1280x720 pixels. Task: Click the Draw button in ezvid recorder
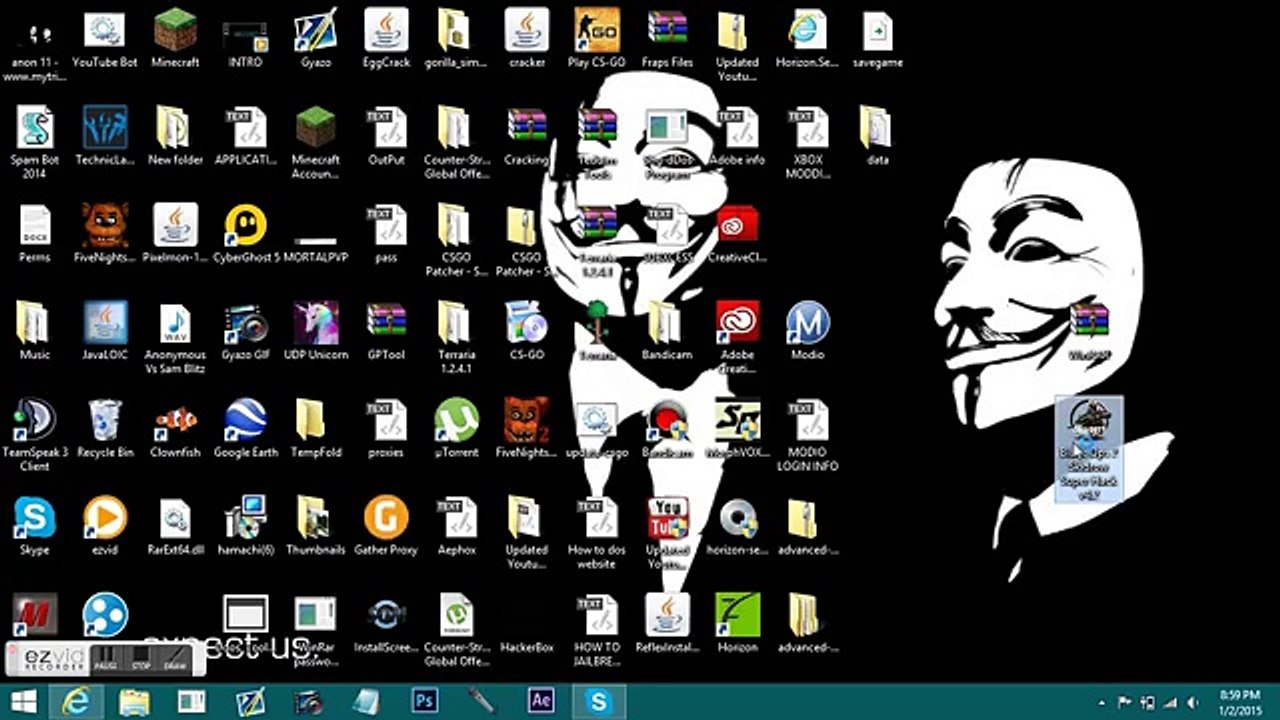(x=175, y=659)
